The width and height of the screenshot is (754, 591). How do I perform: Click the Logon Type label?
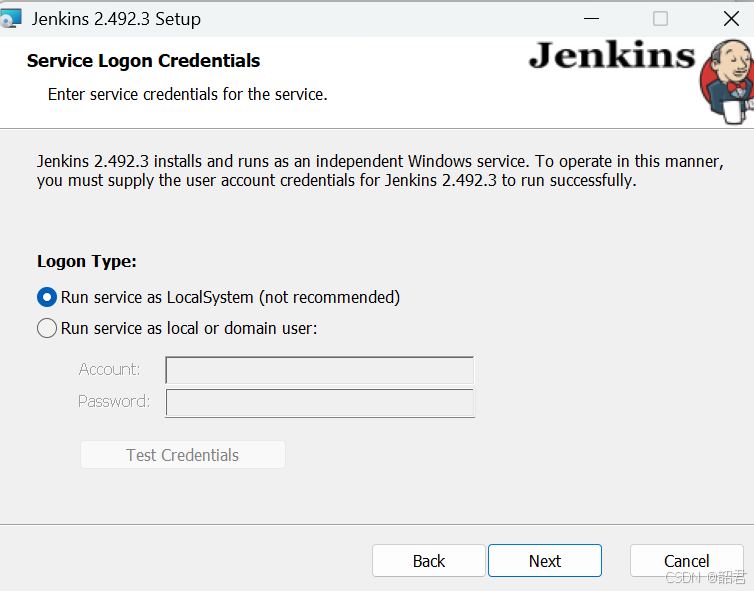point(87,262)
